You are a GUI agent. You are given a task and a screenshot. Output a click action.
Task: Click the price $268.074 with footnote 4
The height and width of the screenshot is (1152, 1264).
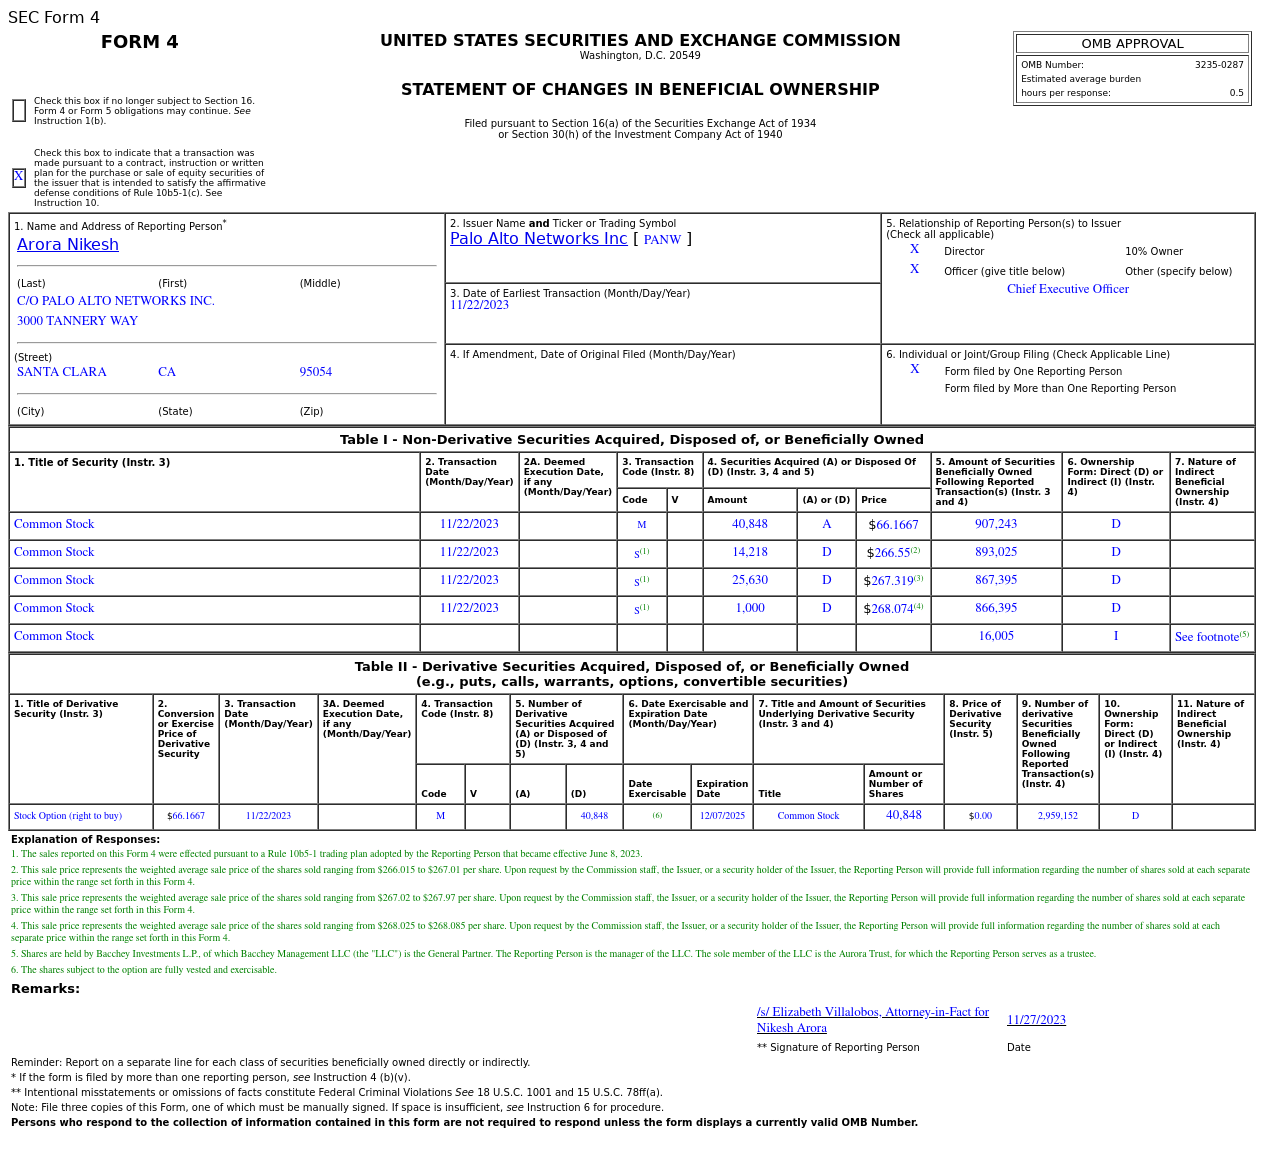point(894,608)
